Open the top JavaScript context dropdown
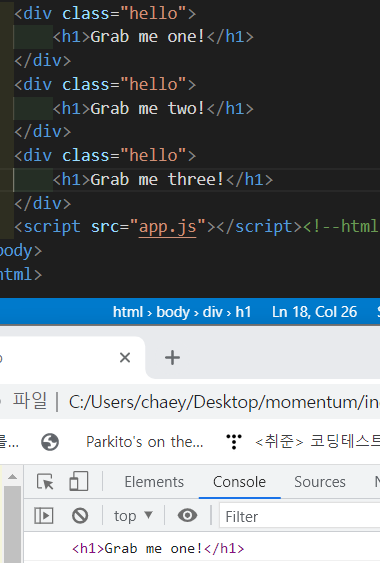 (x=133, y=516)
